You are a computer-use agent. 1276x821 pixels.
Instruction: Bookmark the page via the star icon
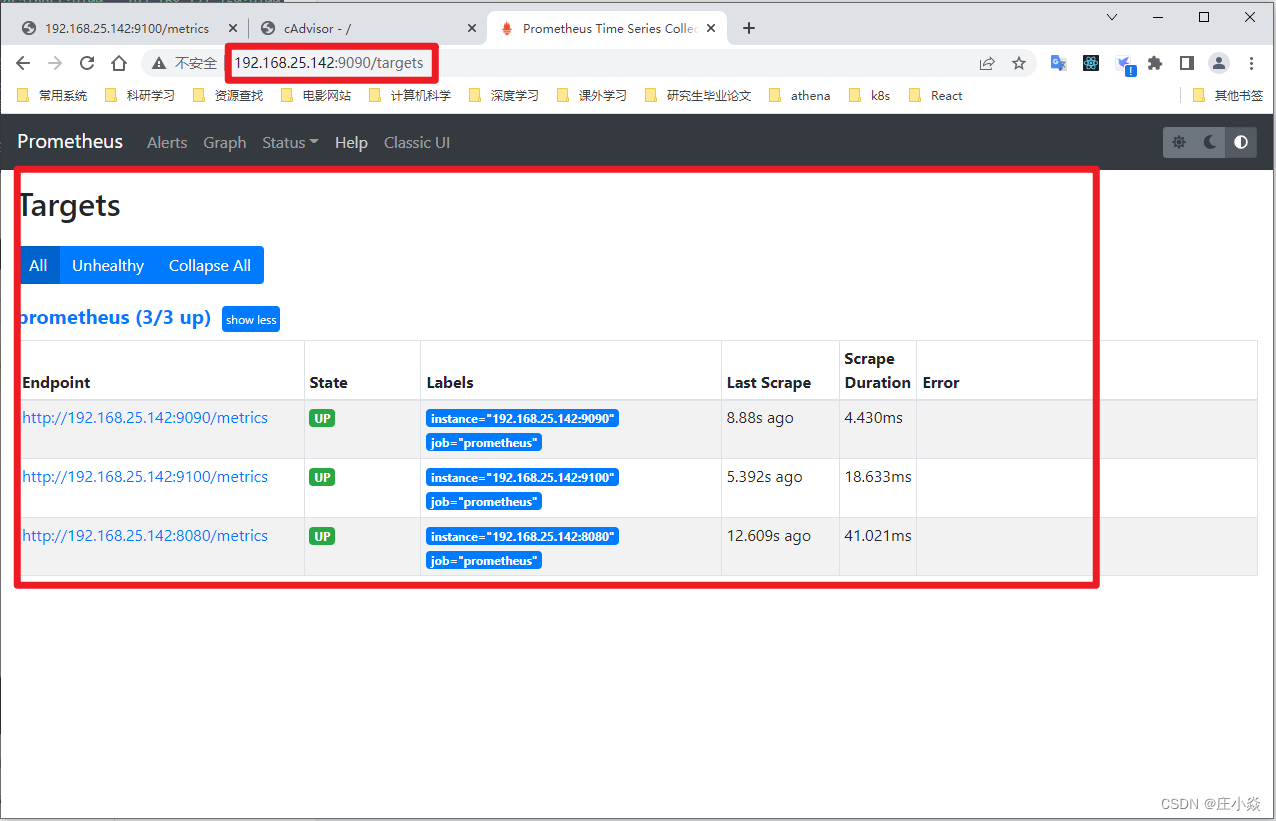[x=1019, y=62]
